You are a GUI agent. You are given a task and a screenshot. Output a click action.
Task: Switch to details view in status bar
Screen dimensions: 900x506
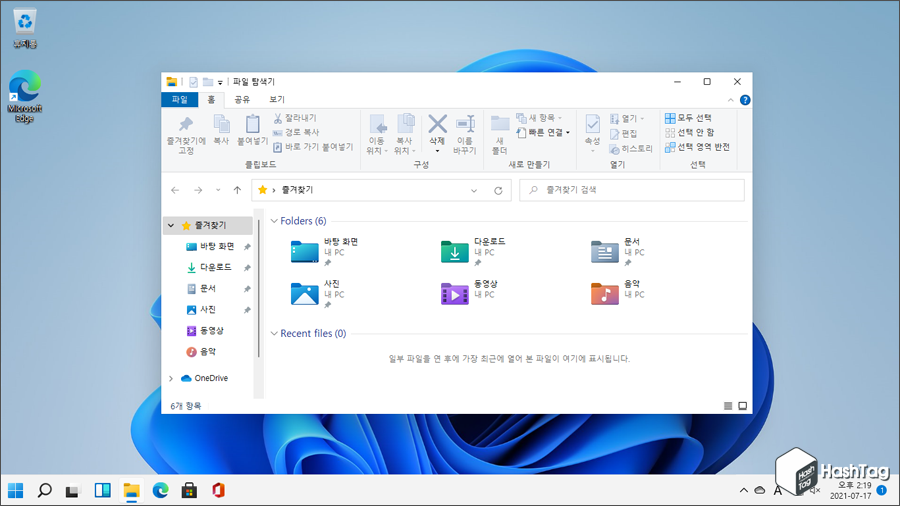[728, 406]
